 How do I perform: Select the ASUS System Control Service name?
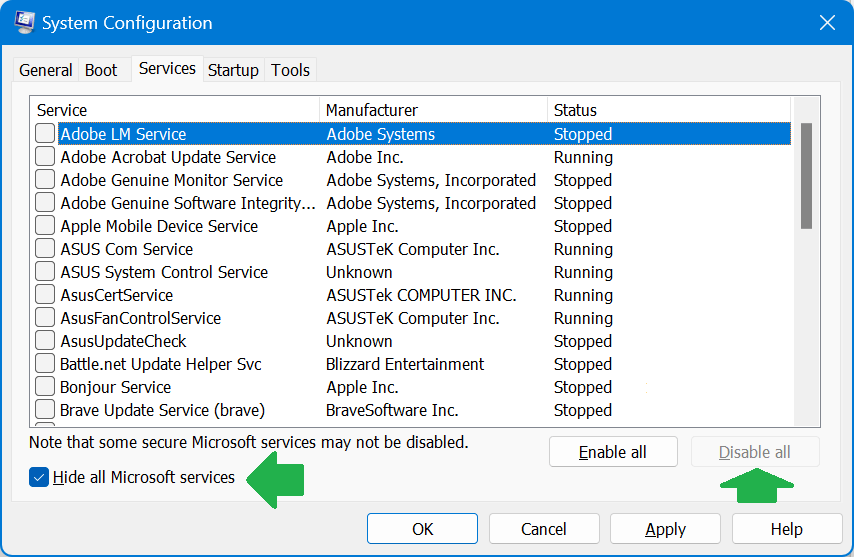(x=164, y=272)
